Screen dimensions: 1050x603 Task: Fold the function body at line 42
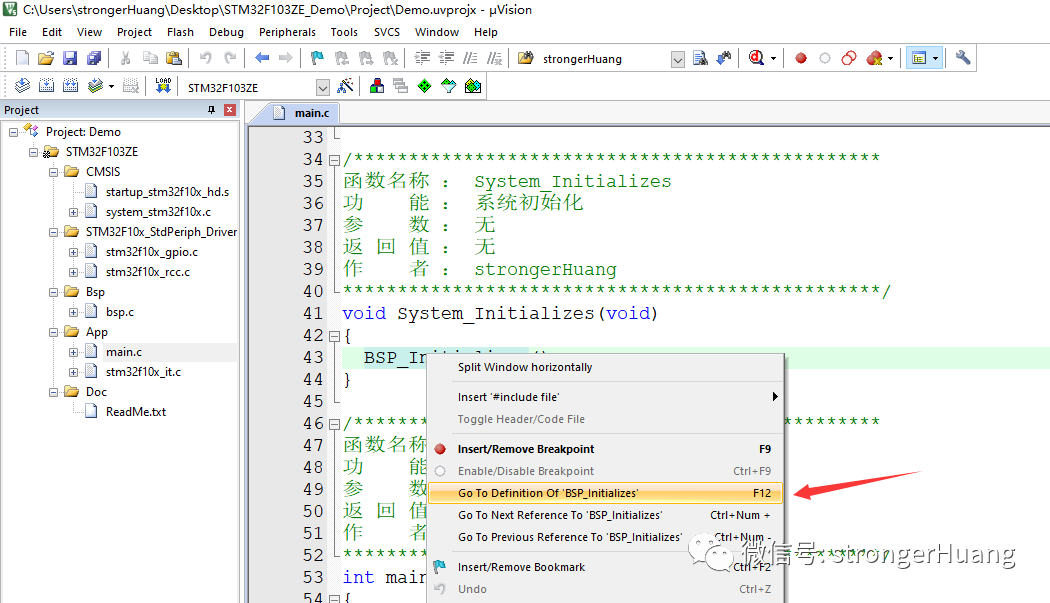(335, 336)
